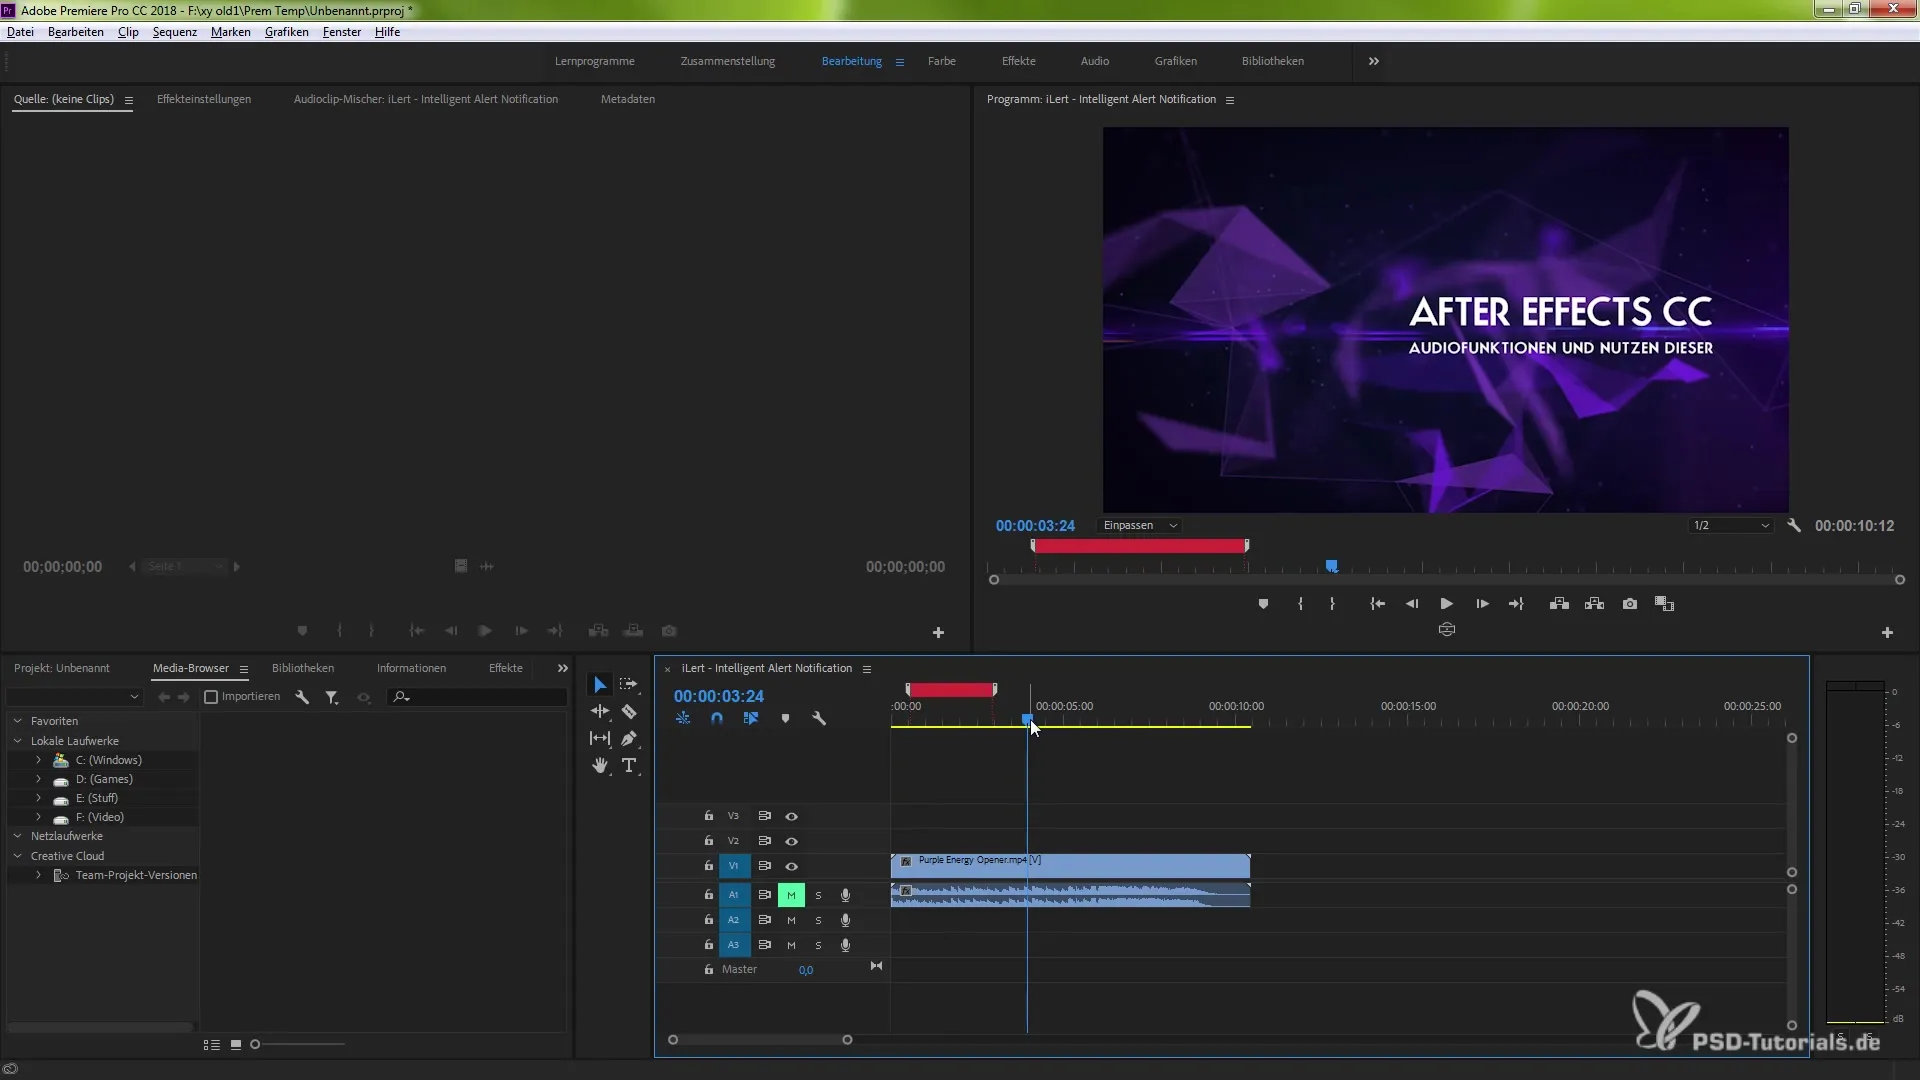Open timeline display settings wrench
The width and height of the screenshot is (1920, 1080).
(x=819, y=718)
